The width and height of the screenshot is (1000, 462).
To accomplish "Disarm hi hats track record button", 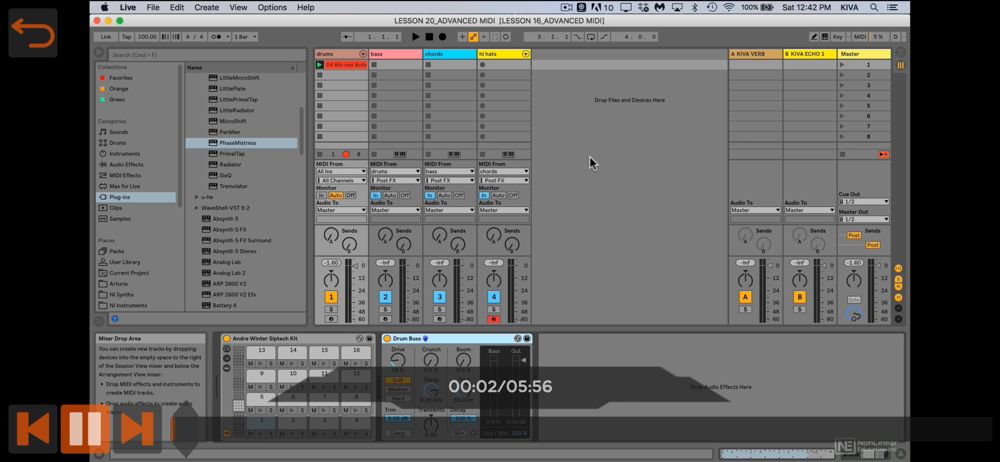I will pyautogui.click(x=494, y=319).
